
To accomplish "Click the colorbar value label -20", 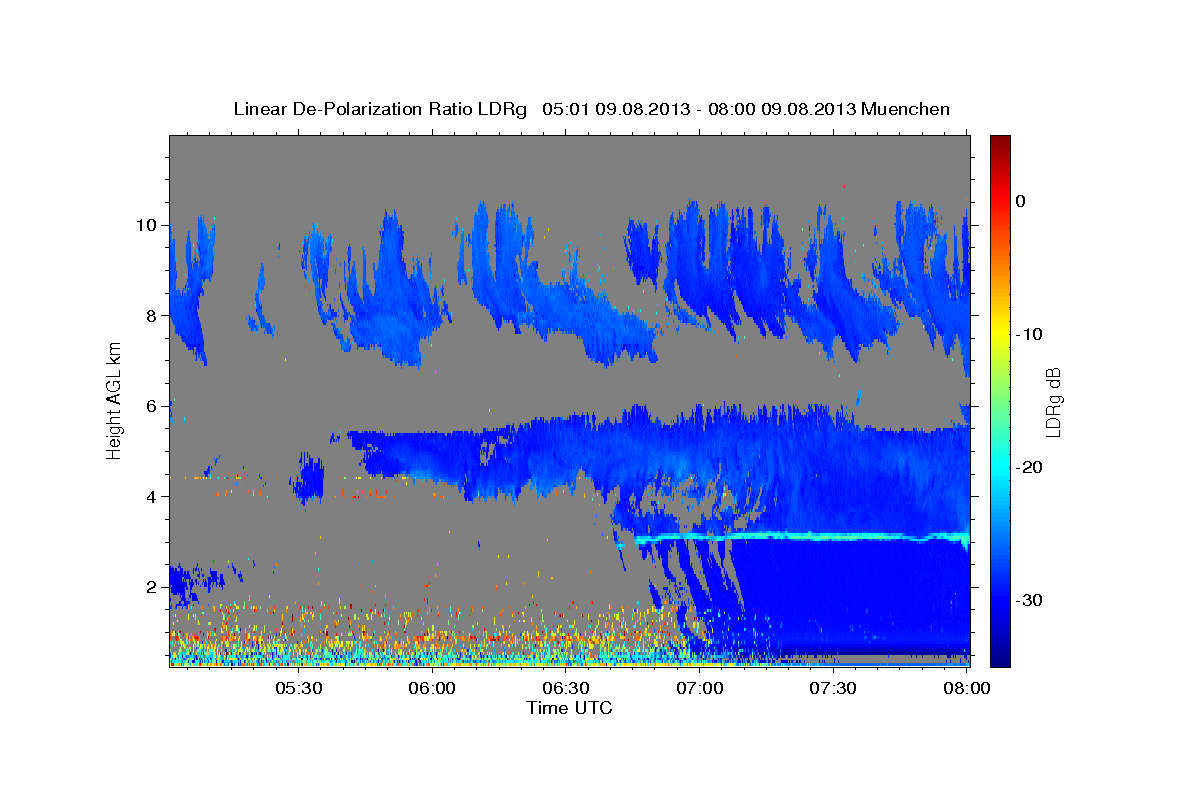I will pos(1029,467).
